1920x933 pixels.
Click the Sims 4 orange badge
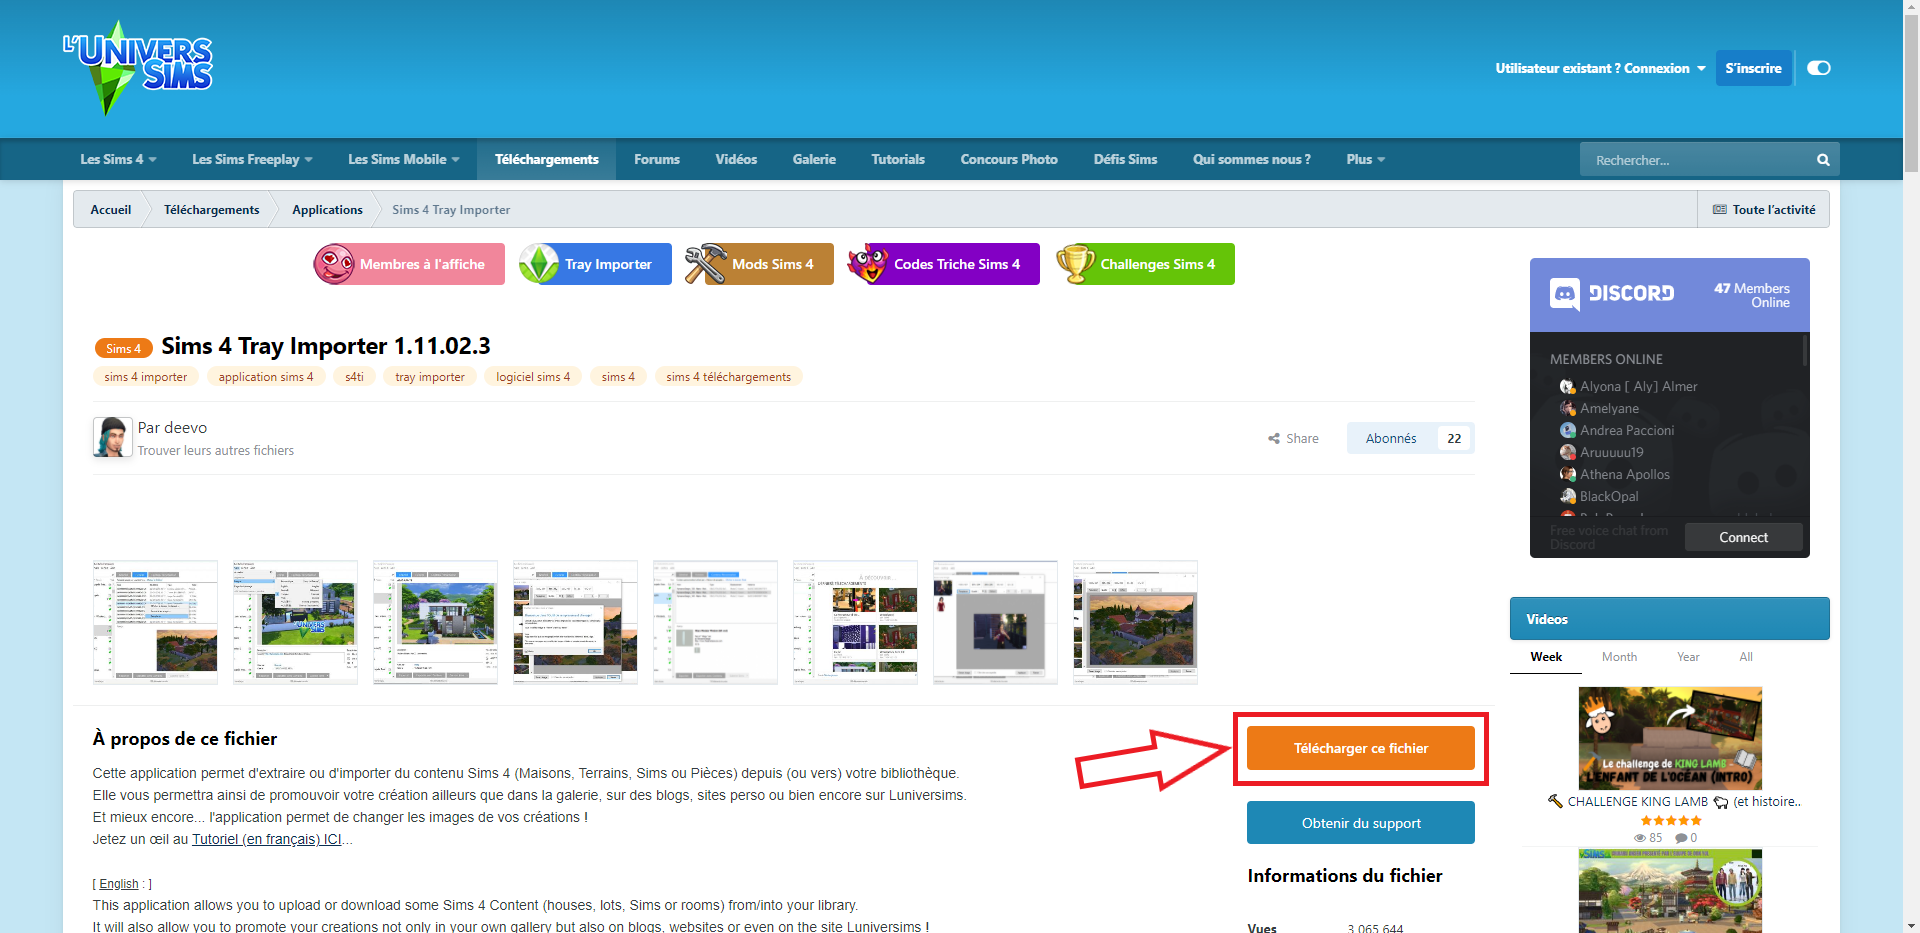pyautogui.click(x=124, y=348)
